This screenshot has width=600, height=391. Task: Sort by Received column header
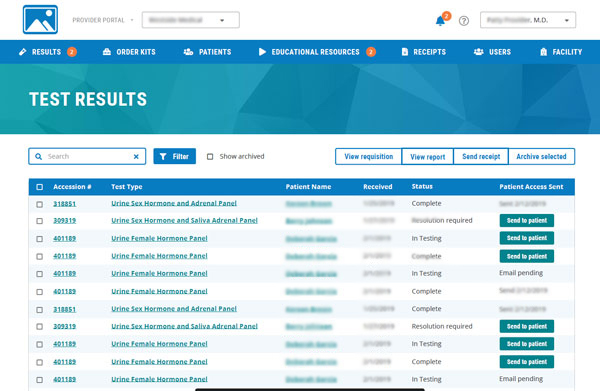tap(378, 187)
